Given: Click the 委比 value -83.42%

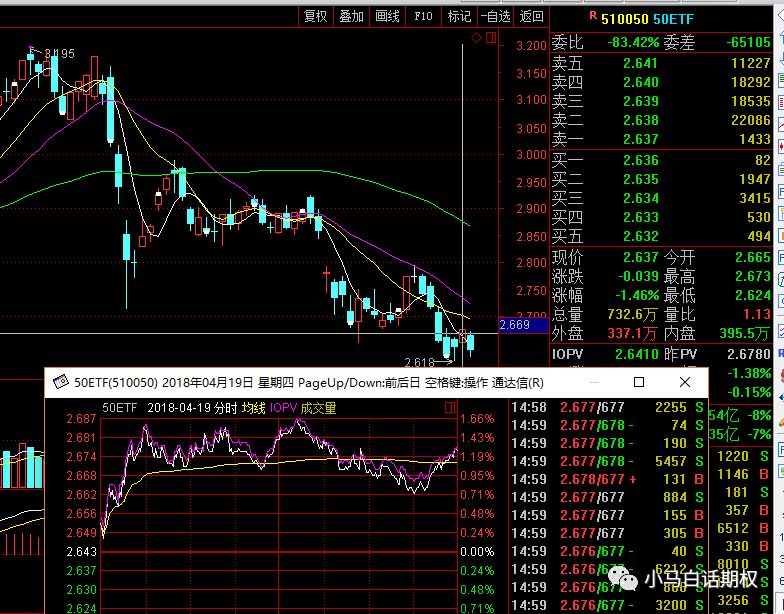Looking at the screenshot, I should tap(633, 42).
